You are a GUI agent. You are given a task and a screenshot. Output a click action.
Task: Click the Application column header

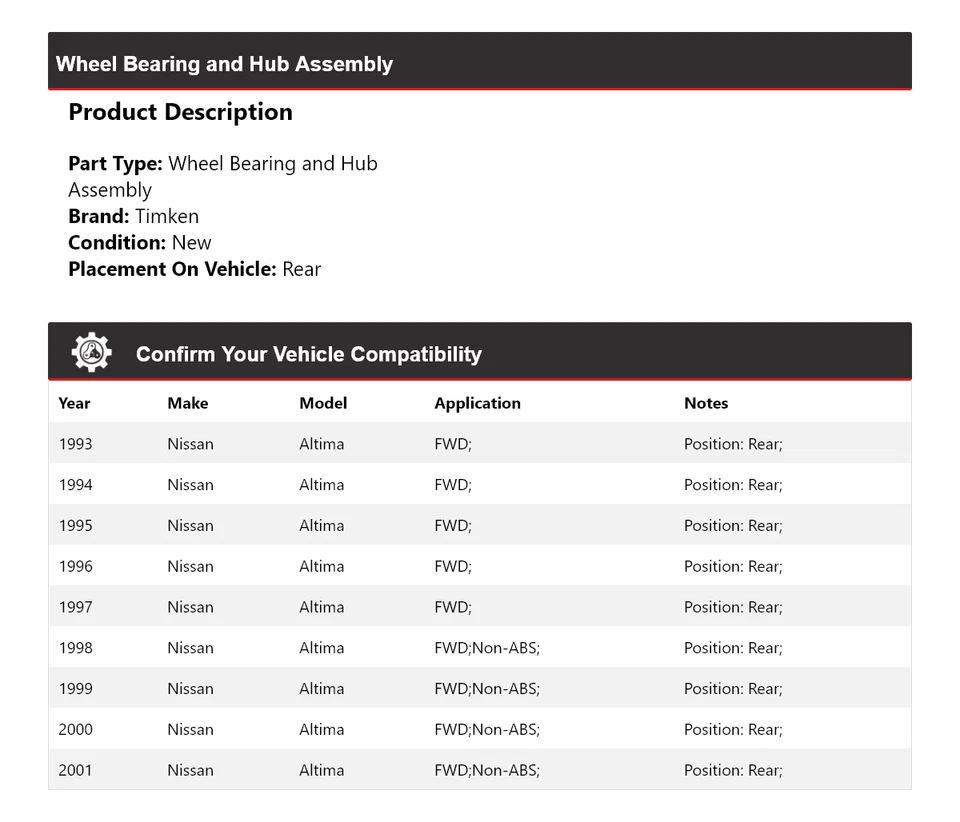tap(477, 403)
